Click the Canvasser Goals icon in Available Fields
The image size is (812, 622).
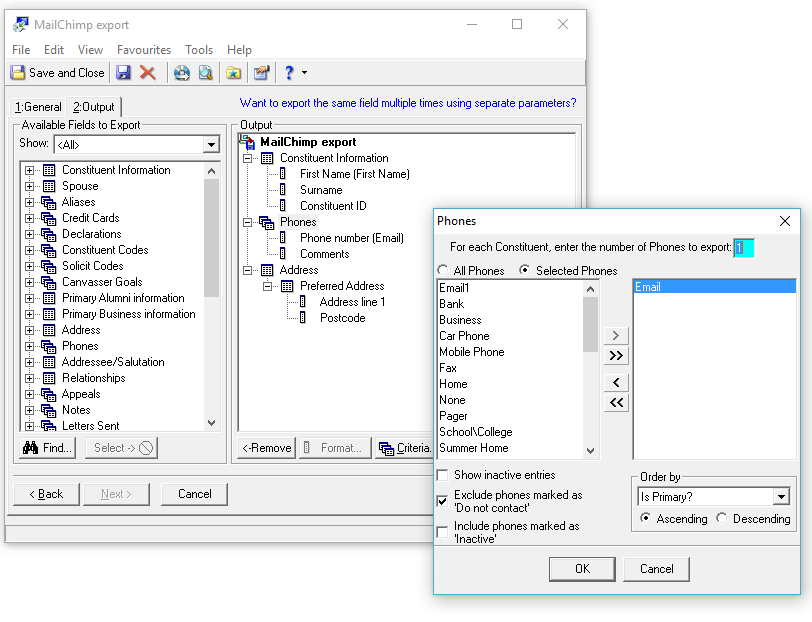(49, 283)
